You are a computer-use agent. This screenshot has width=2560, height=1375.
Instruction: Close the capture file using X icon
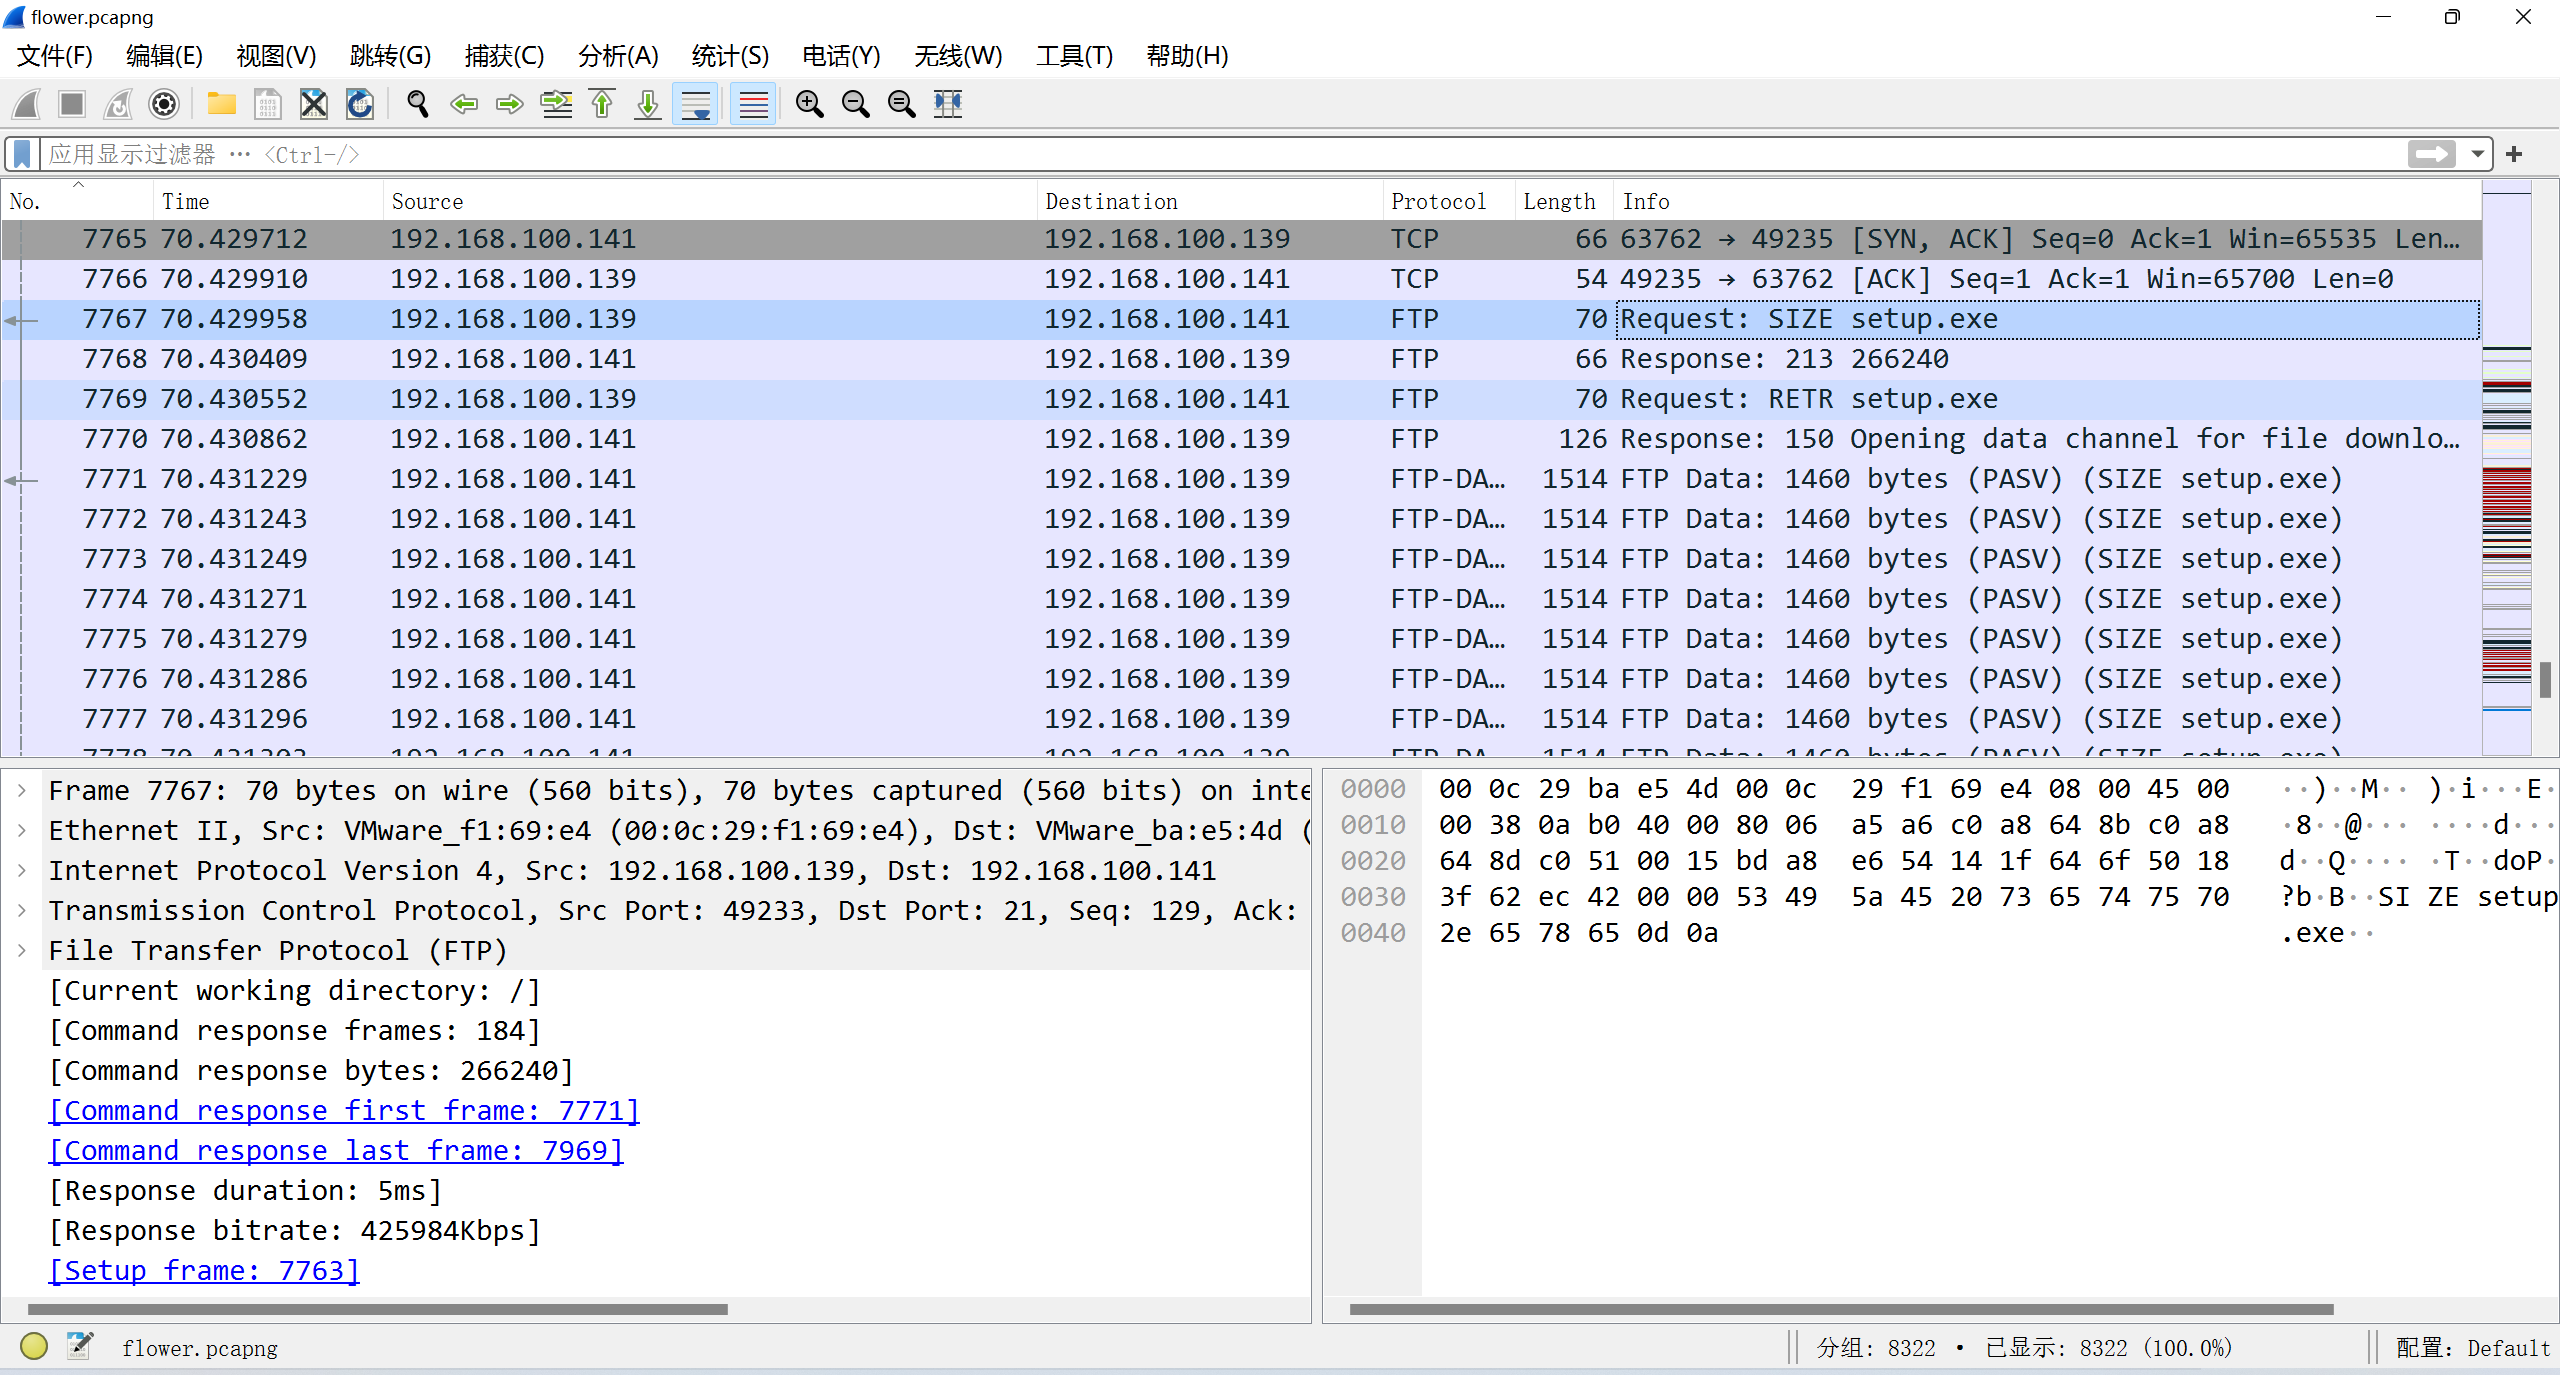(x=313, y=104)
